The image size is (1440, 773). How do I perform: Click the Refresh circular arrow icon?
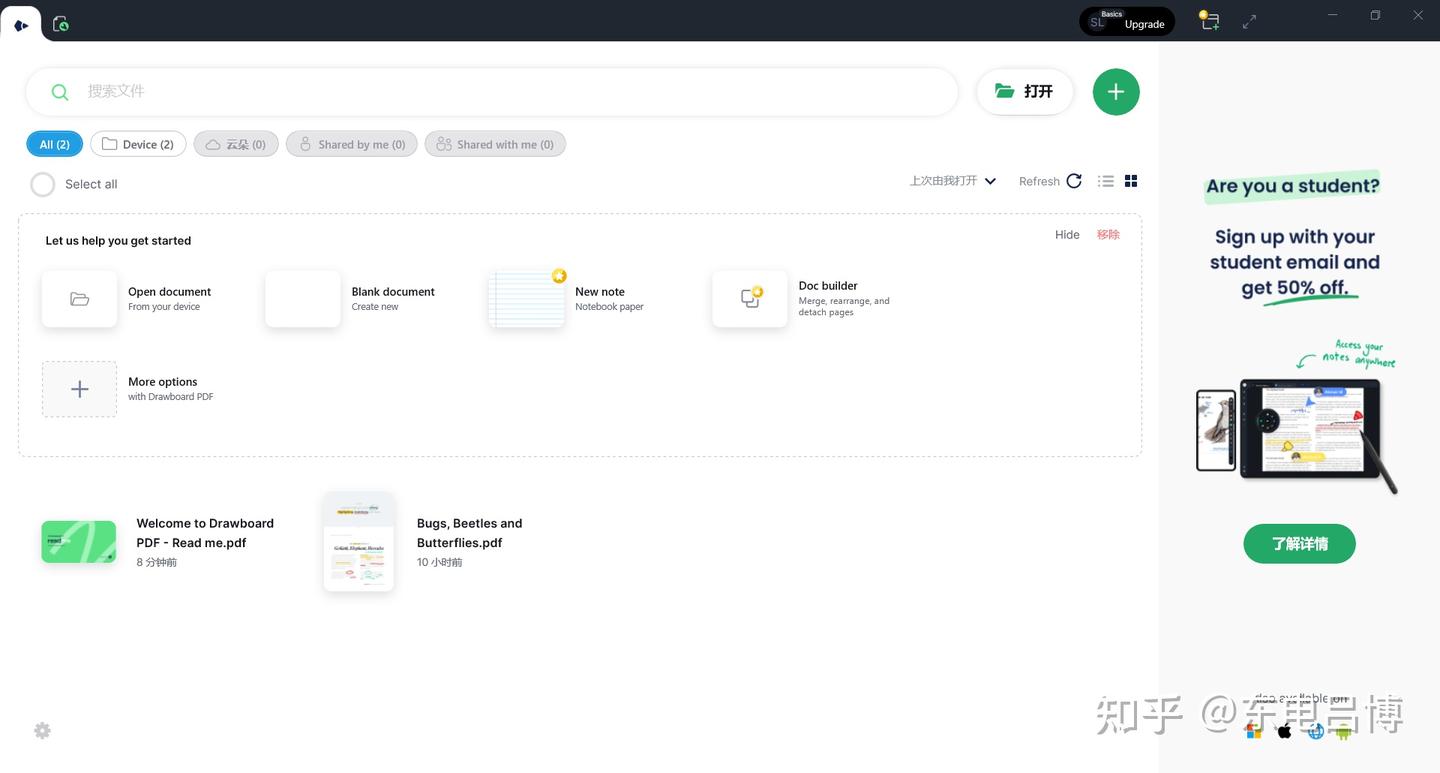pyautogui.click(x=1074, y=181)
